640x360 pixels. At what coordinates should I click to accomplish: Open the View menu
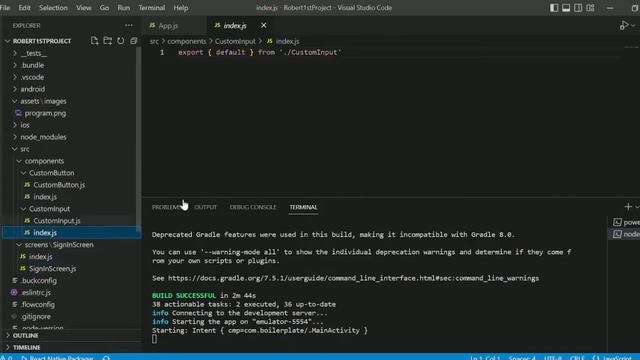point(84,8)
